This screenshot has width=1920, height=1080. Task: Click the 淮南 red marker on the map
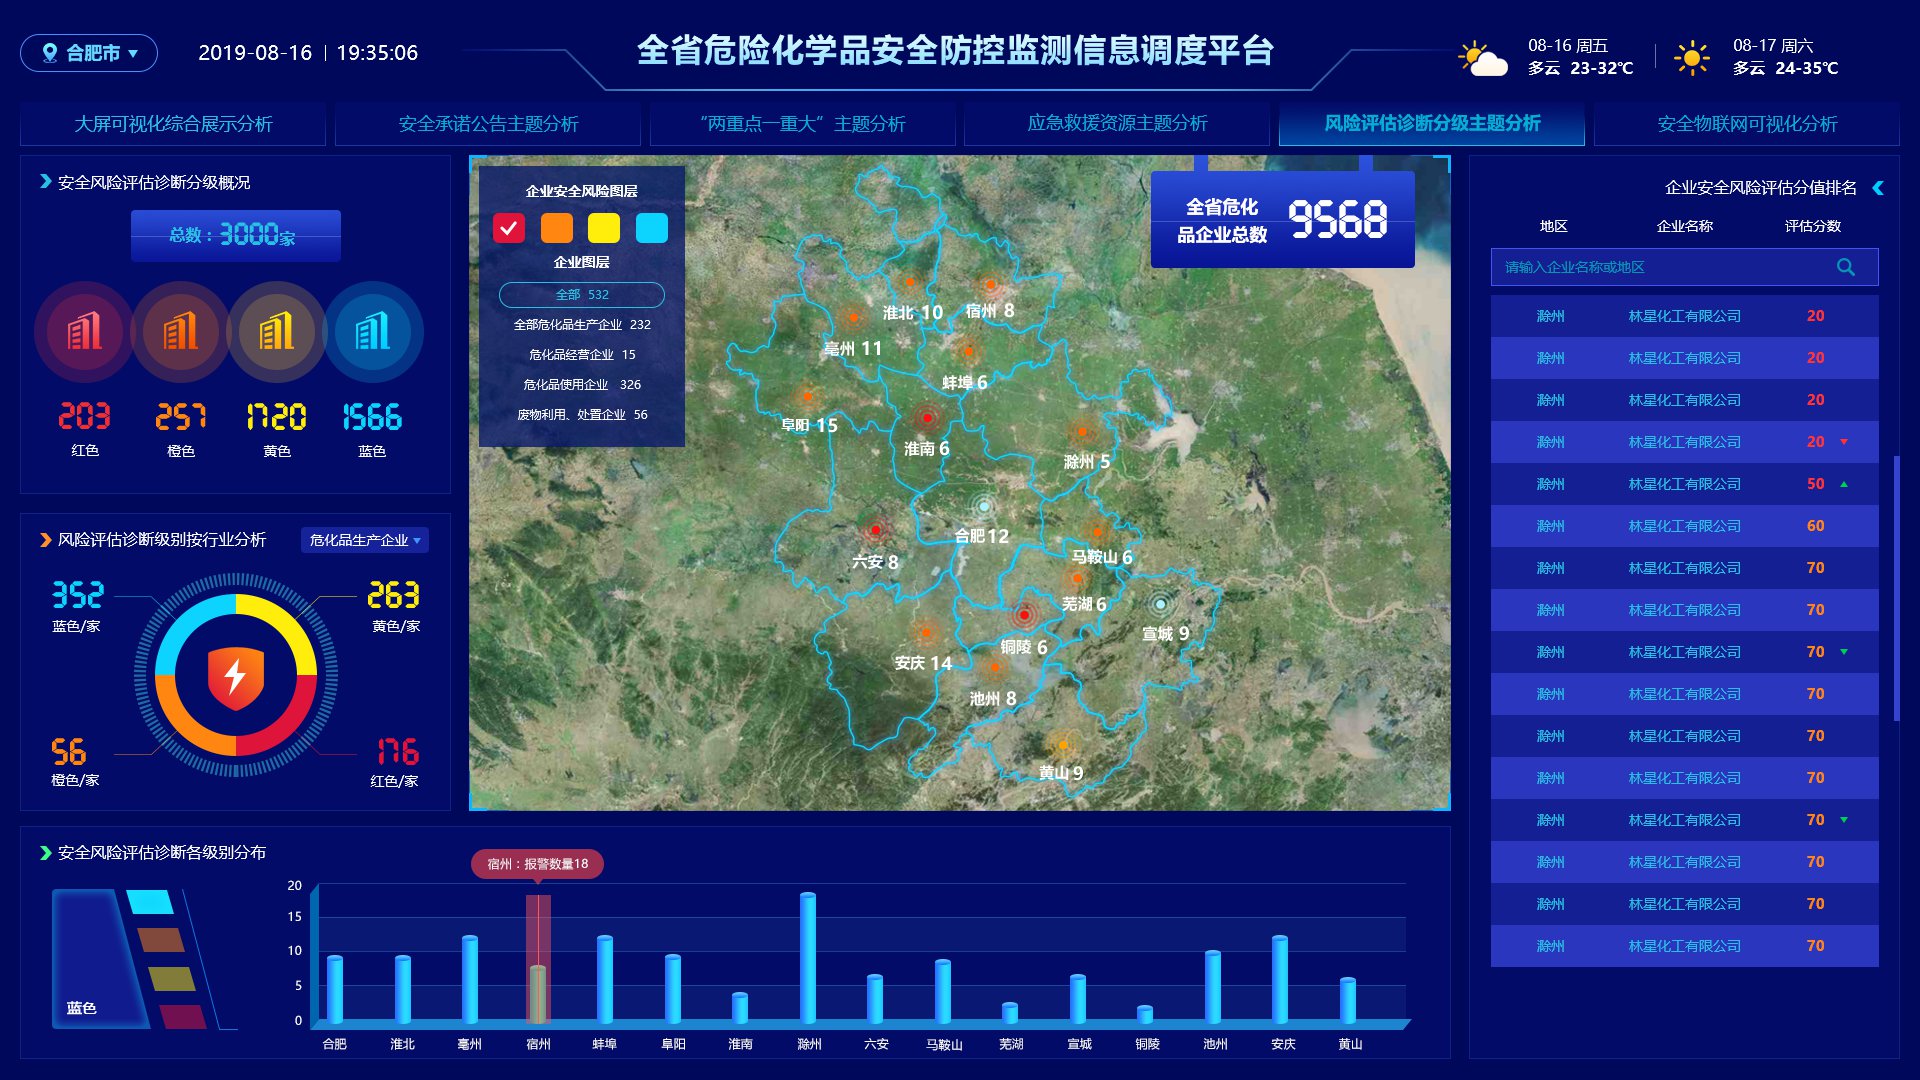point(927,417)
